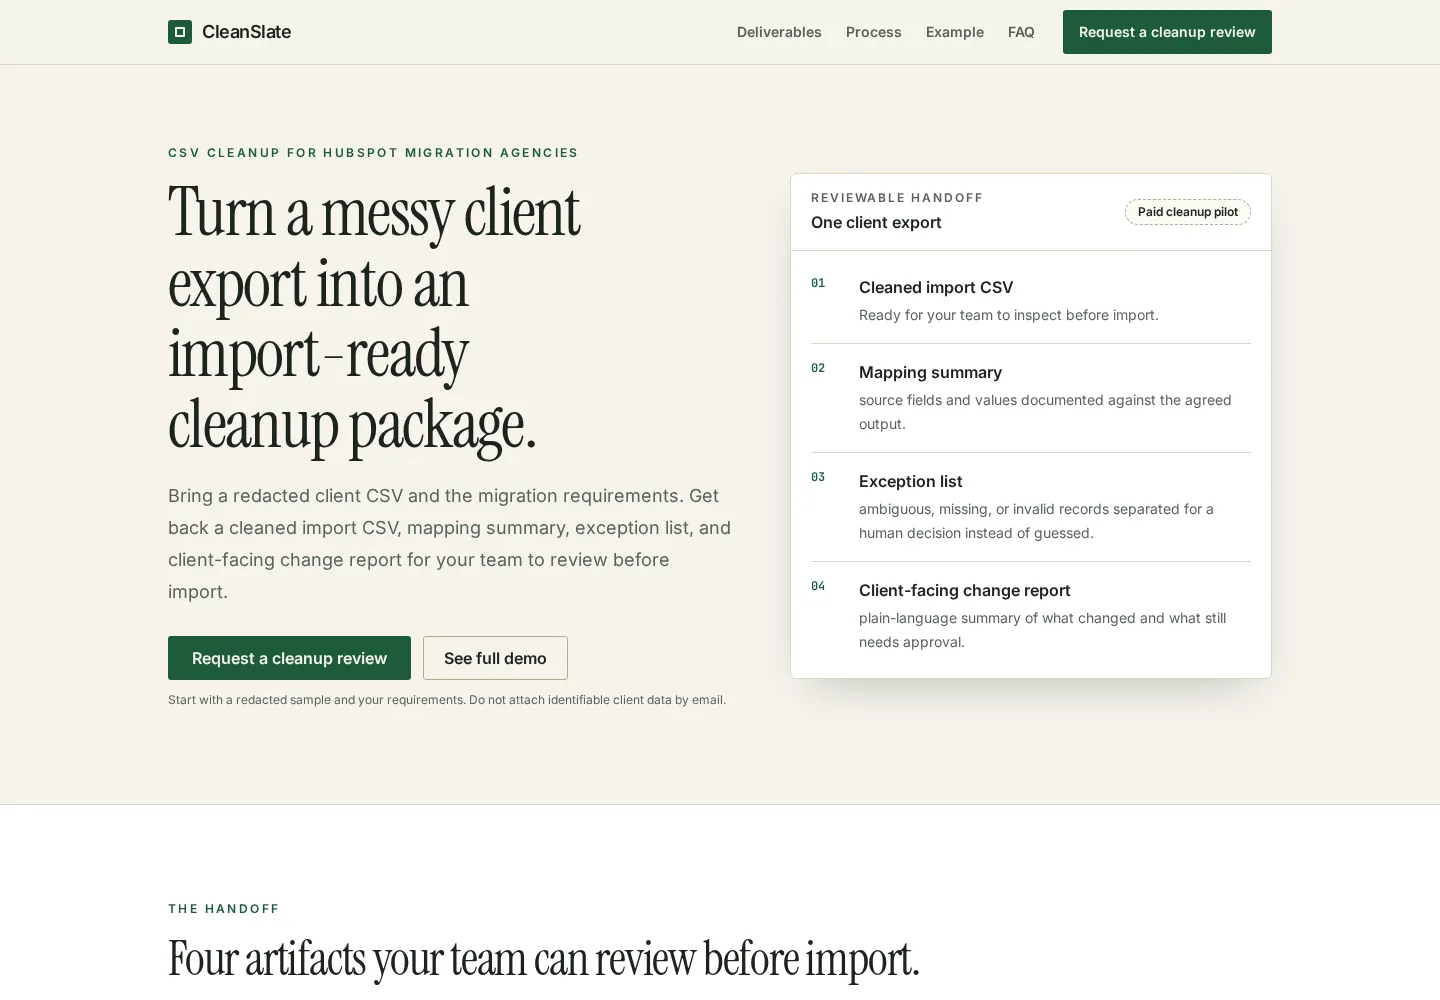Go to the Deliverables nav item
This screenshot has height=1000, width=1440.
[x=779, y=32]
